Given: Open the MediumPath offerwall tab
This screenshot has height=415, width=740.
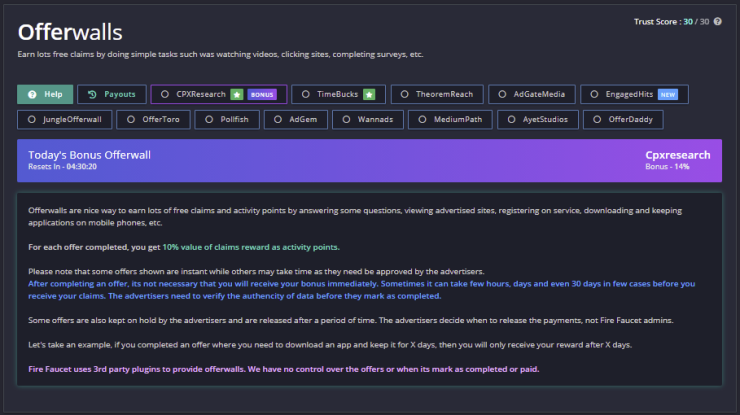Looking at the screenshot, I should 450,119.
